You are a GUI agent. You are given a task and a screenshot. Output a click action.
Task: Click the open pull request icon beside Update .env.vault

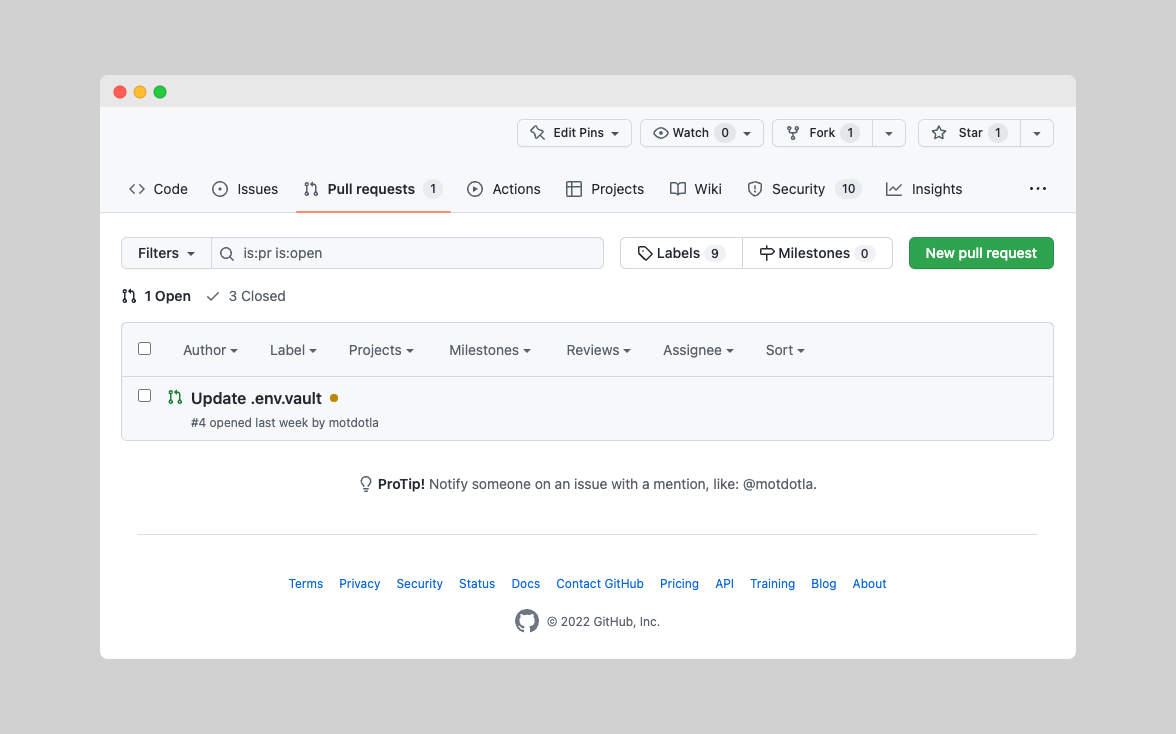(x=175, y=398)
